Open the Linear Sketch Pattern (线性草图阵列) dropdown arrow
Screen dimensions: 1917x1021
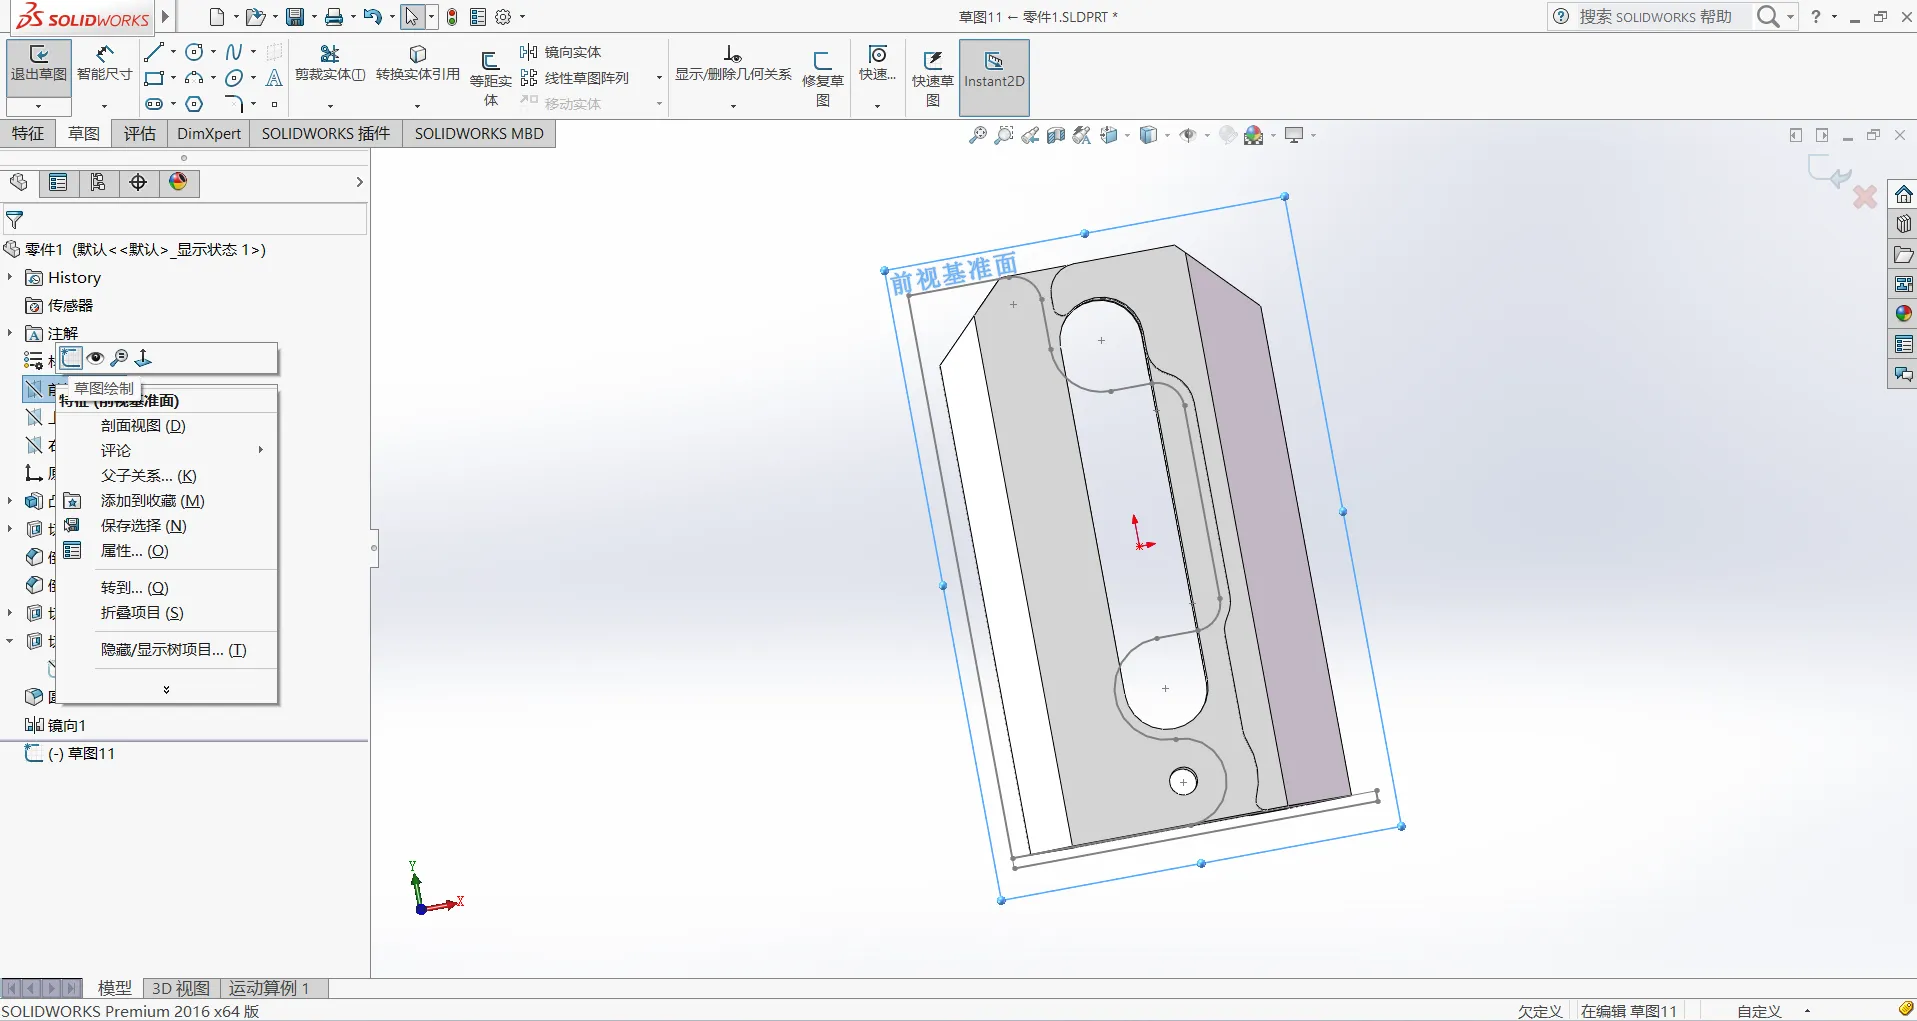pos(659,78)
